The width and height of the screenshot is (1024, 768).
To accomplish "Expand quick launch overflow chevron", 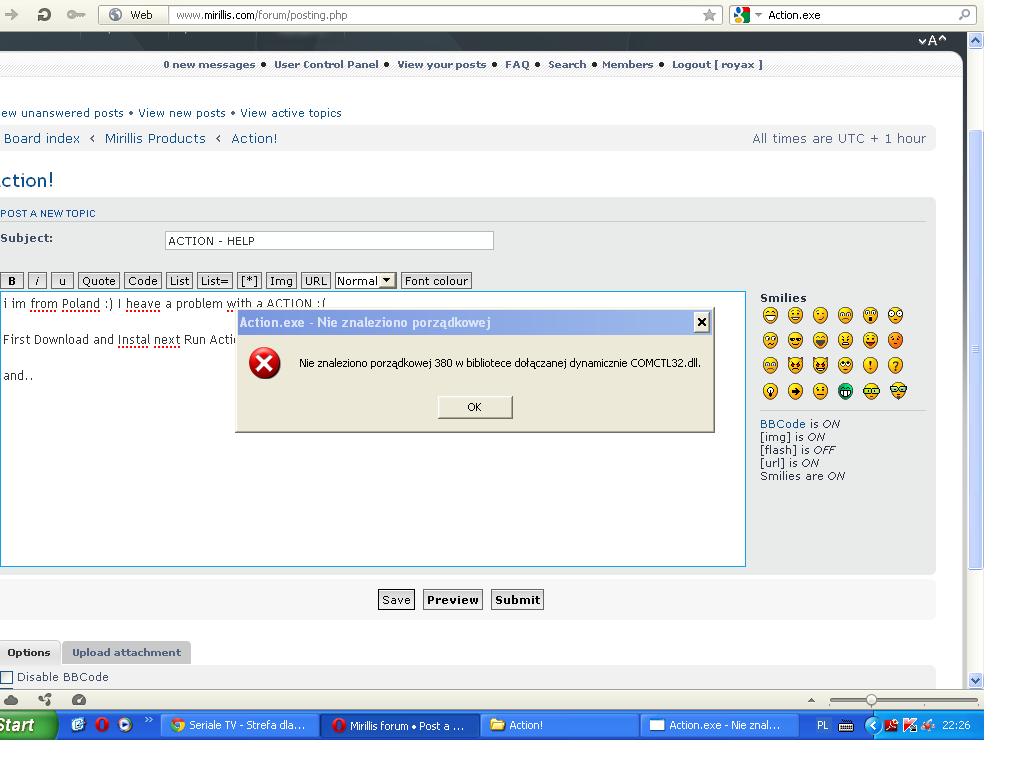I will point(148,720).
